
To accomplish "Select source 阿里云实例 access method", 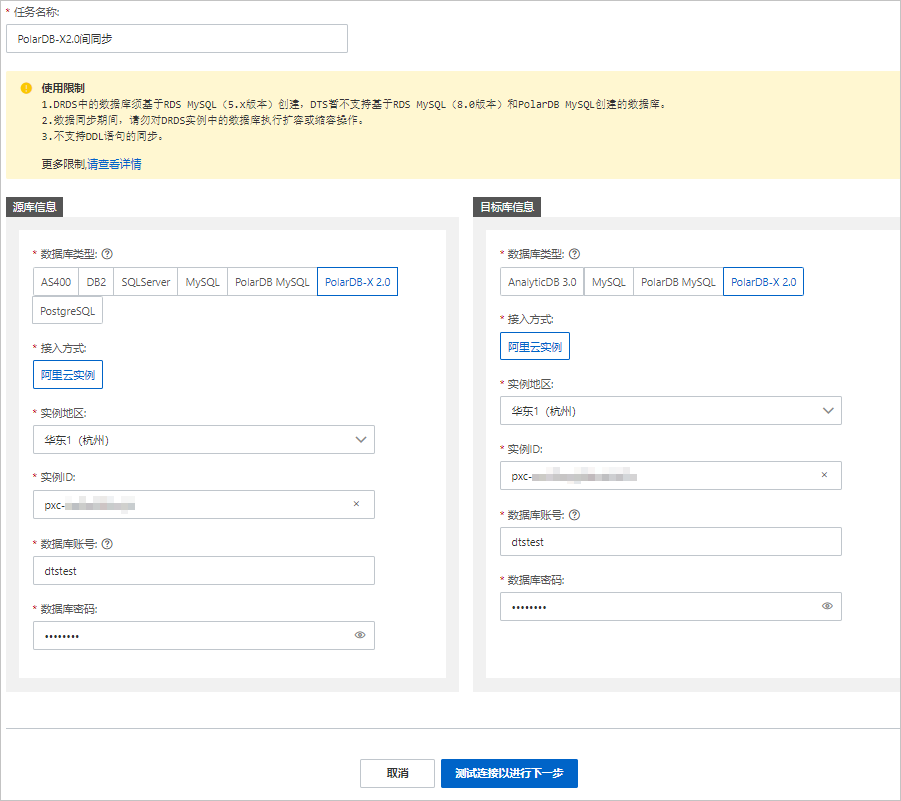I will [68, 375].
